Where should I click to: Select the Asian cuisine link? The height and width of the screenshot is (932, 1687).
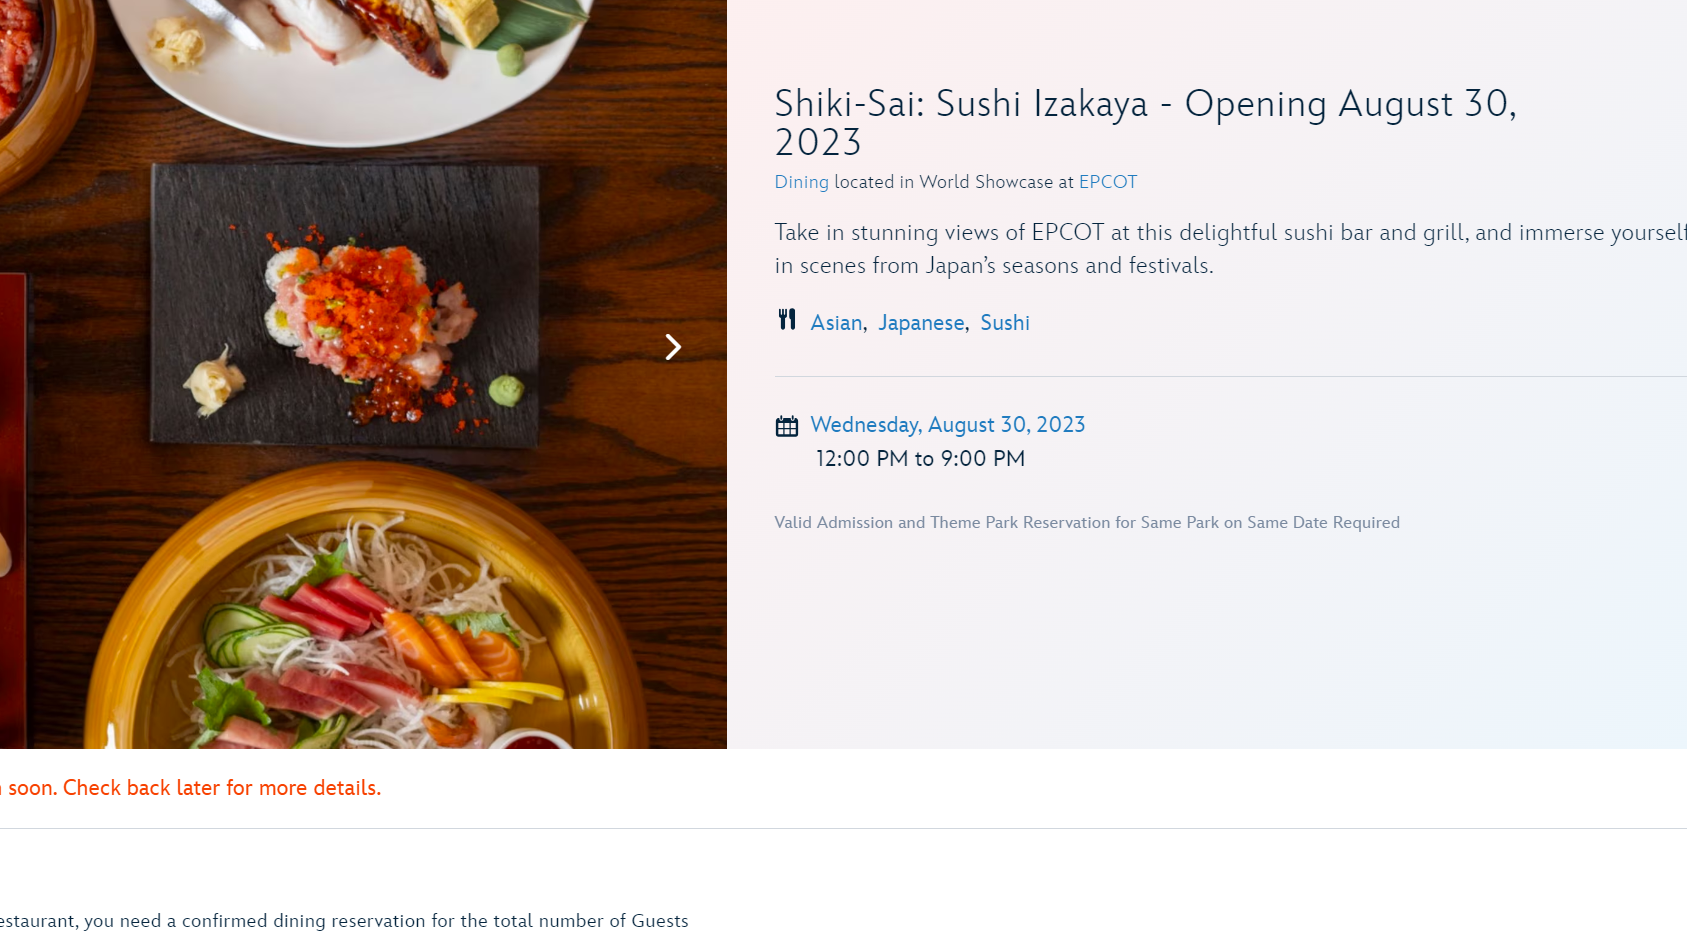pyautogui.click(x=836, y=323)
